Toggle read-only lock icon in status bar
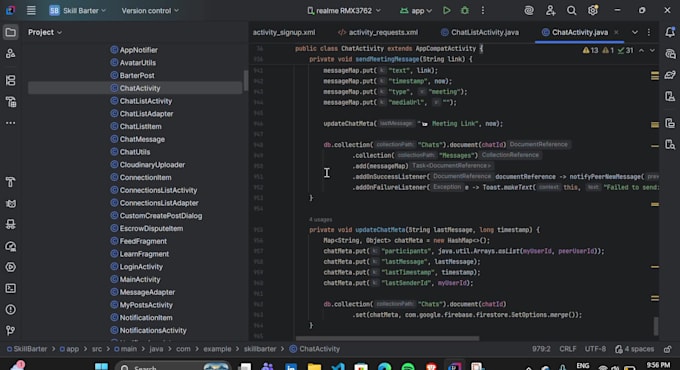 (x=667, y=349)
